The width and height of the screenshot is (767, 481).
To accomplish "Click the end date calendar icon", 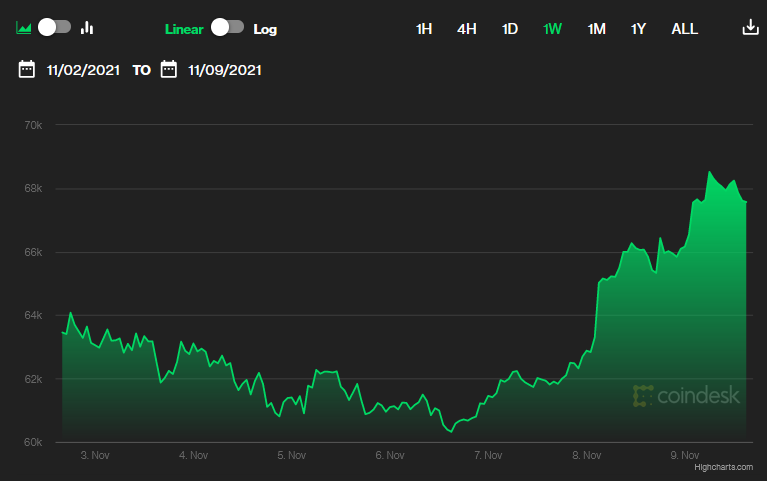I will 169,70.
